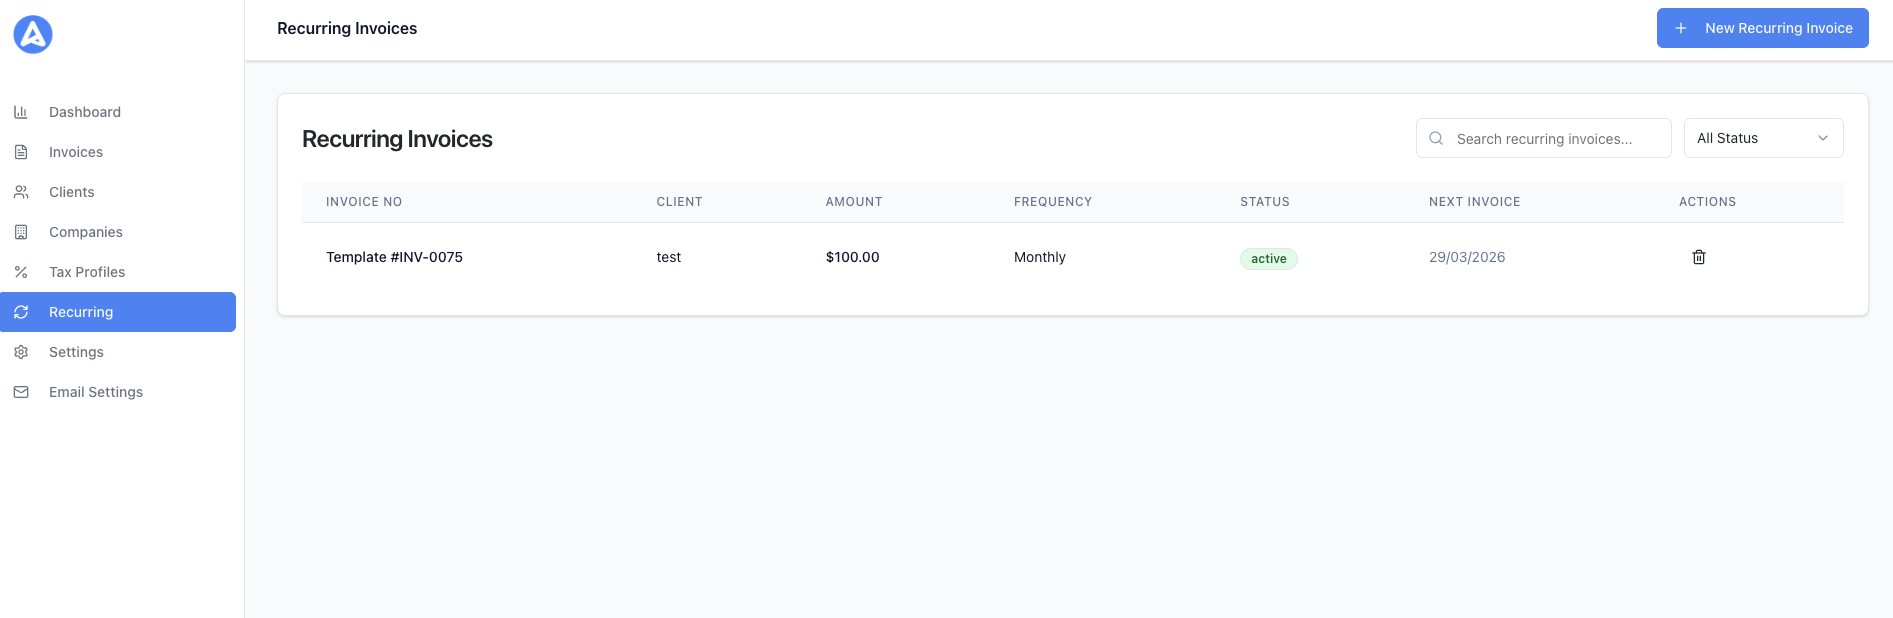Click FREQUENCY column header
Viewport: 1893px width, 618px height.
[1052, 202]
